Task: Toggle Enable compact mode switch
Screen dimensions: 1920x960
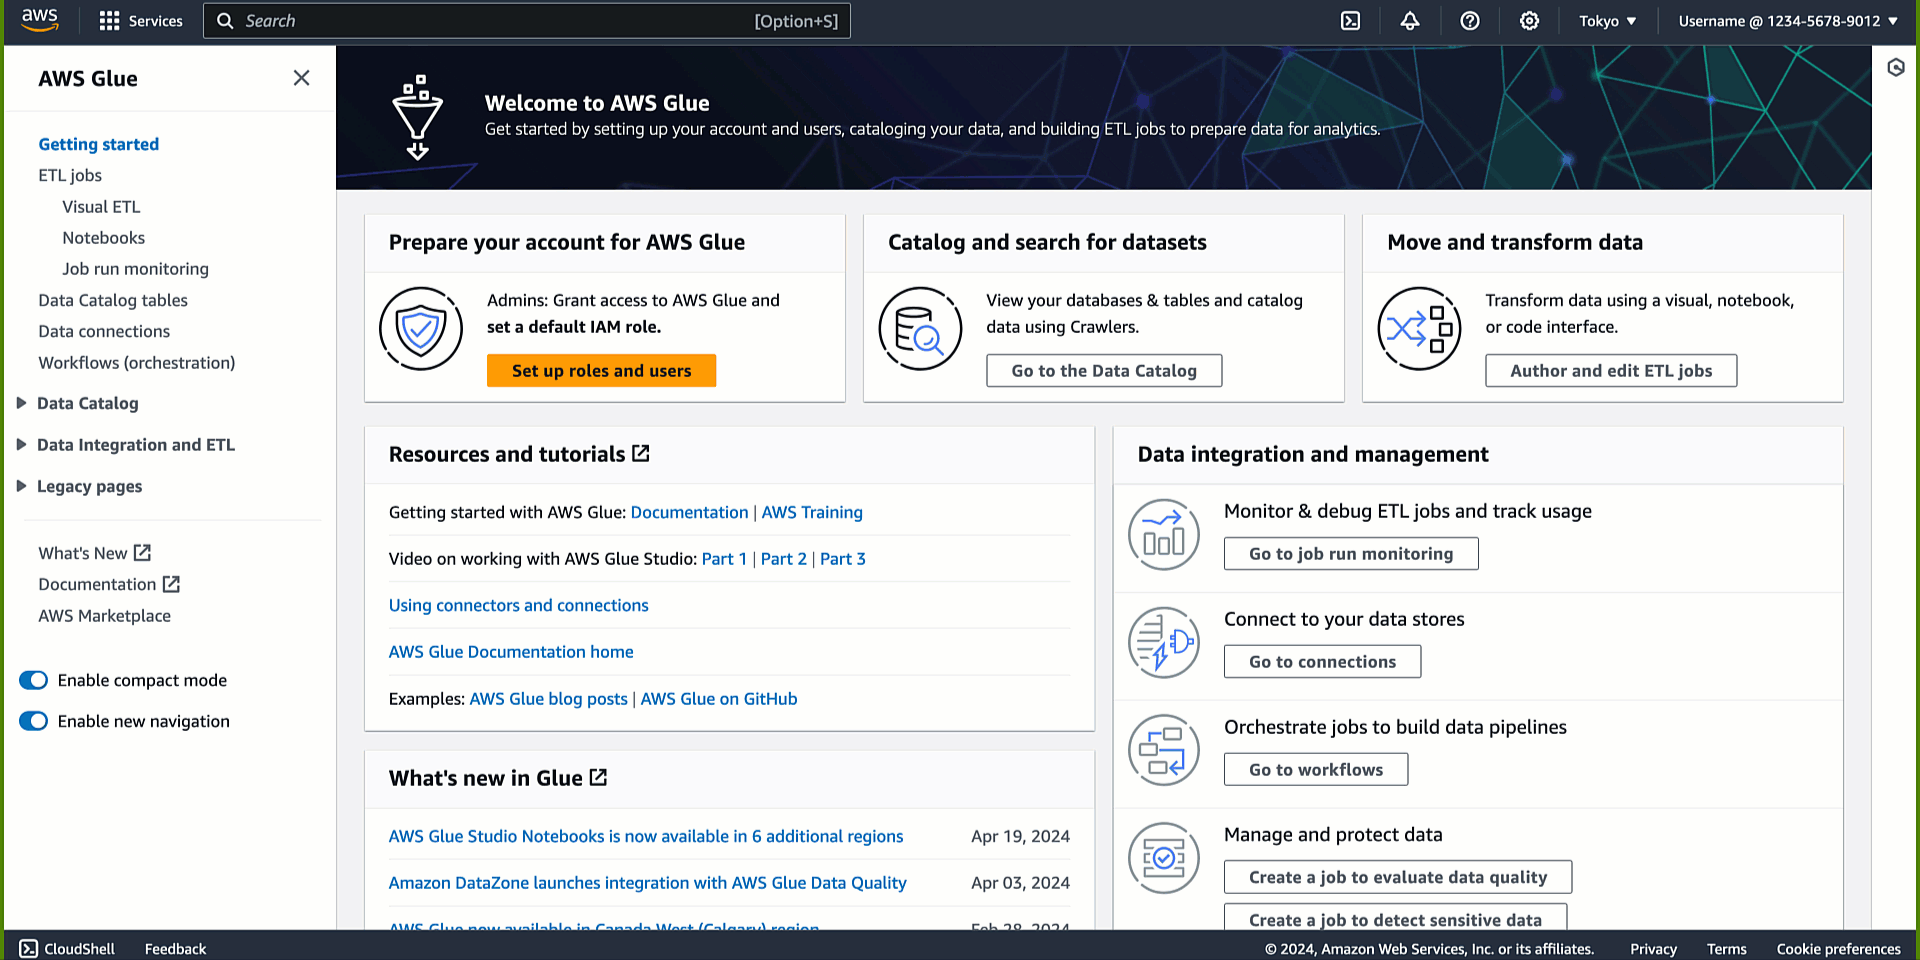Action: [x=34, y=680]
